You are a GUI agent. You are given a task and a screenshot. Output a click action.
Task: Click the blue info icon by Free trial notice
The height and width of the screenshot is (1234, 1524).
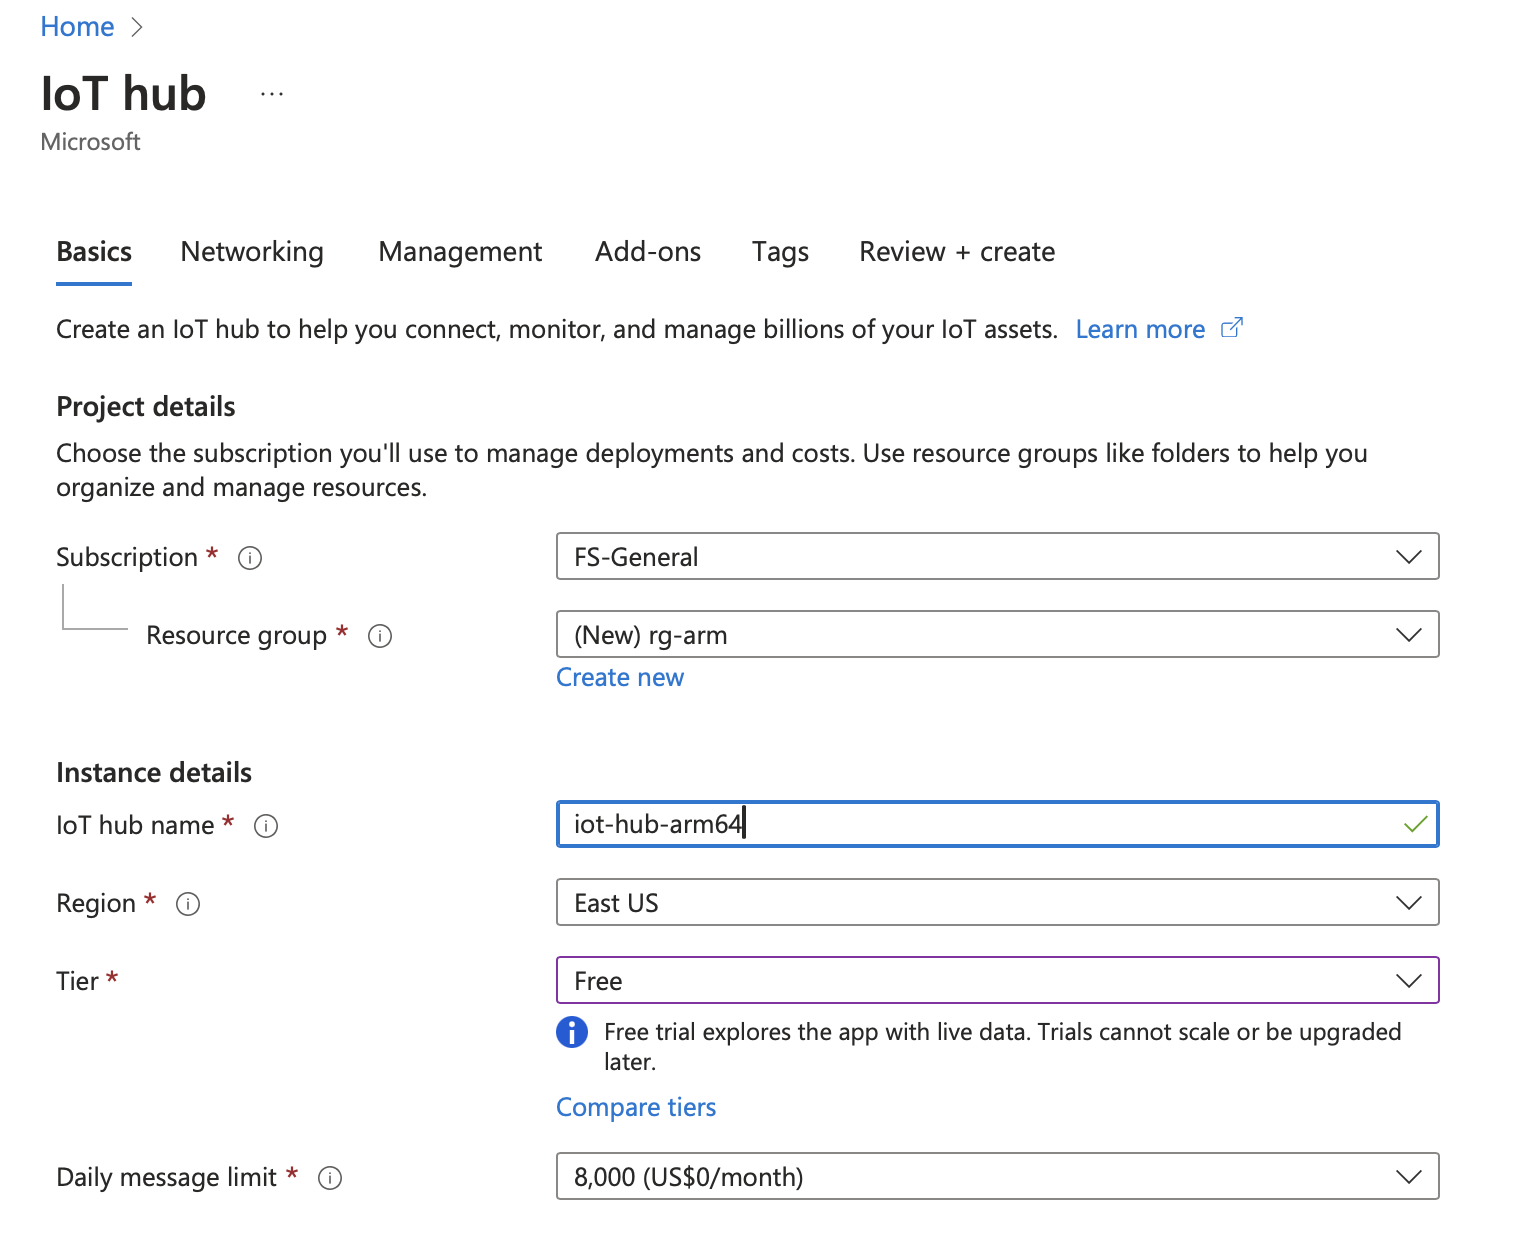click(x=572, y=1032)
